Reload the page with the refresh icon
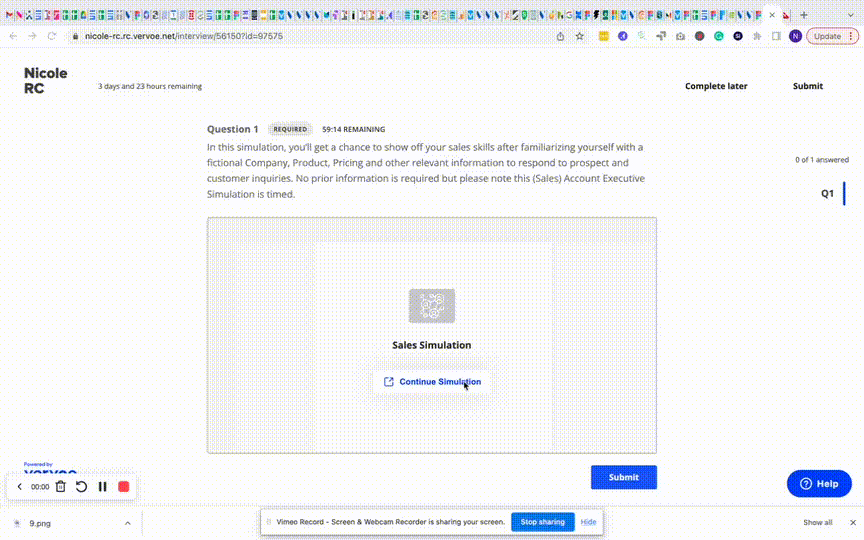This screenshot has width=864, height=540. click(52, 36)
